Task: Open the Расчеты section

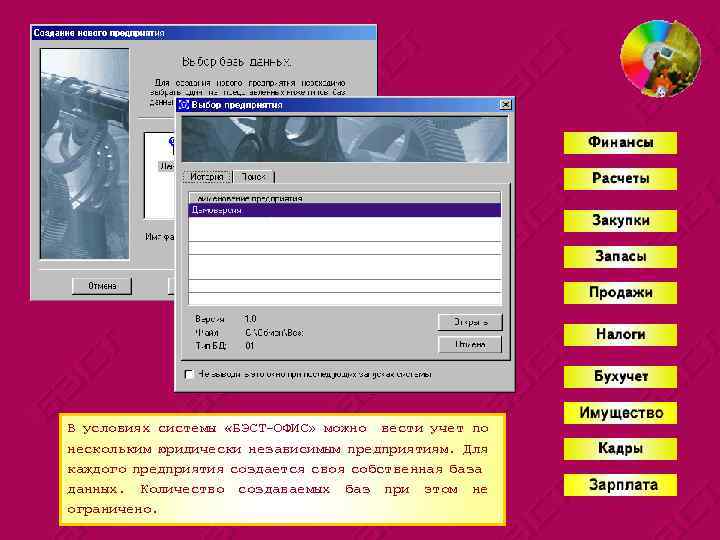Action: point(620,179)
